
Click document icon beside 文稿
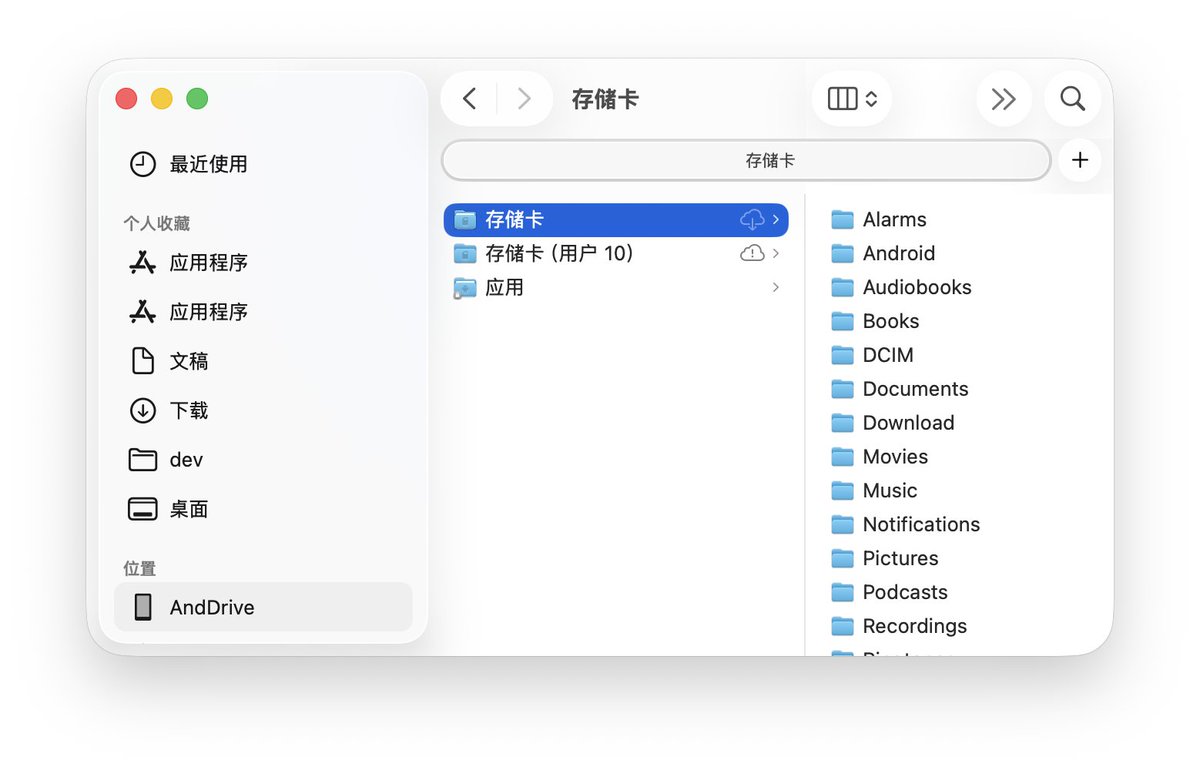click(143, 361)
